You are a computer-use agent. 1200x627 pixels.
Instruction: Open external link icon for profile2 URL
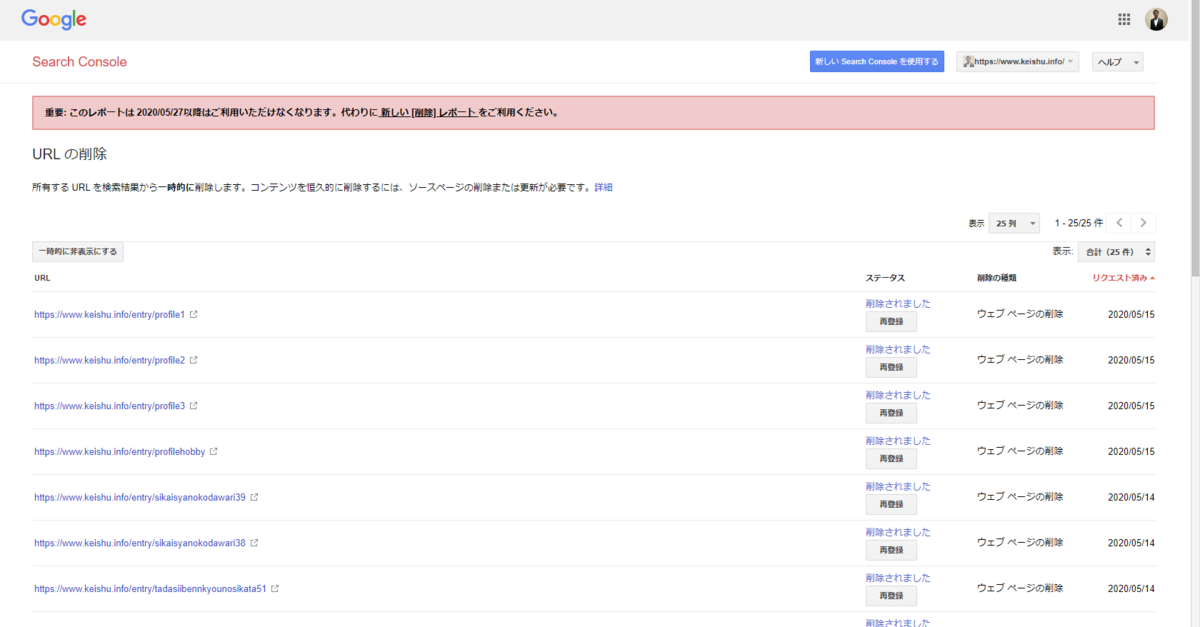194,360
